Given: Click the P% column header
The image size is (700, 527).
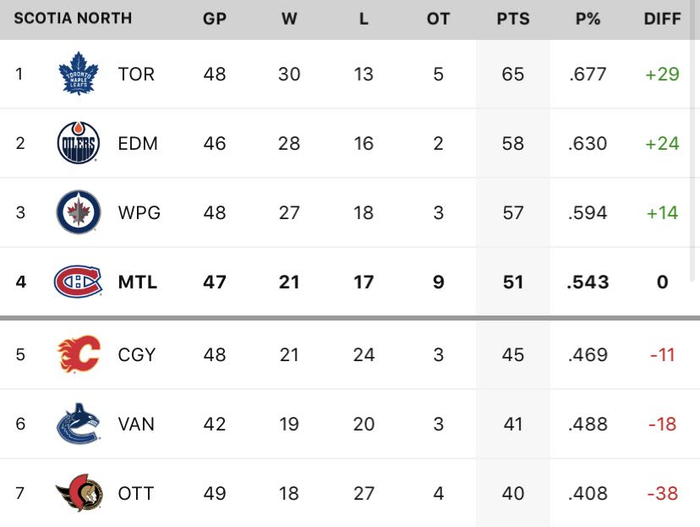Looking at the screenshot, I should pyautogui.click(x=588, y=19).
